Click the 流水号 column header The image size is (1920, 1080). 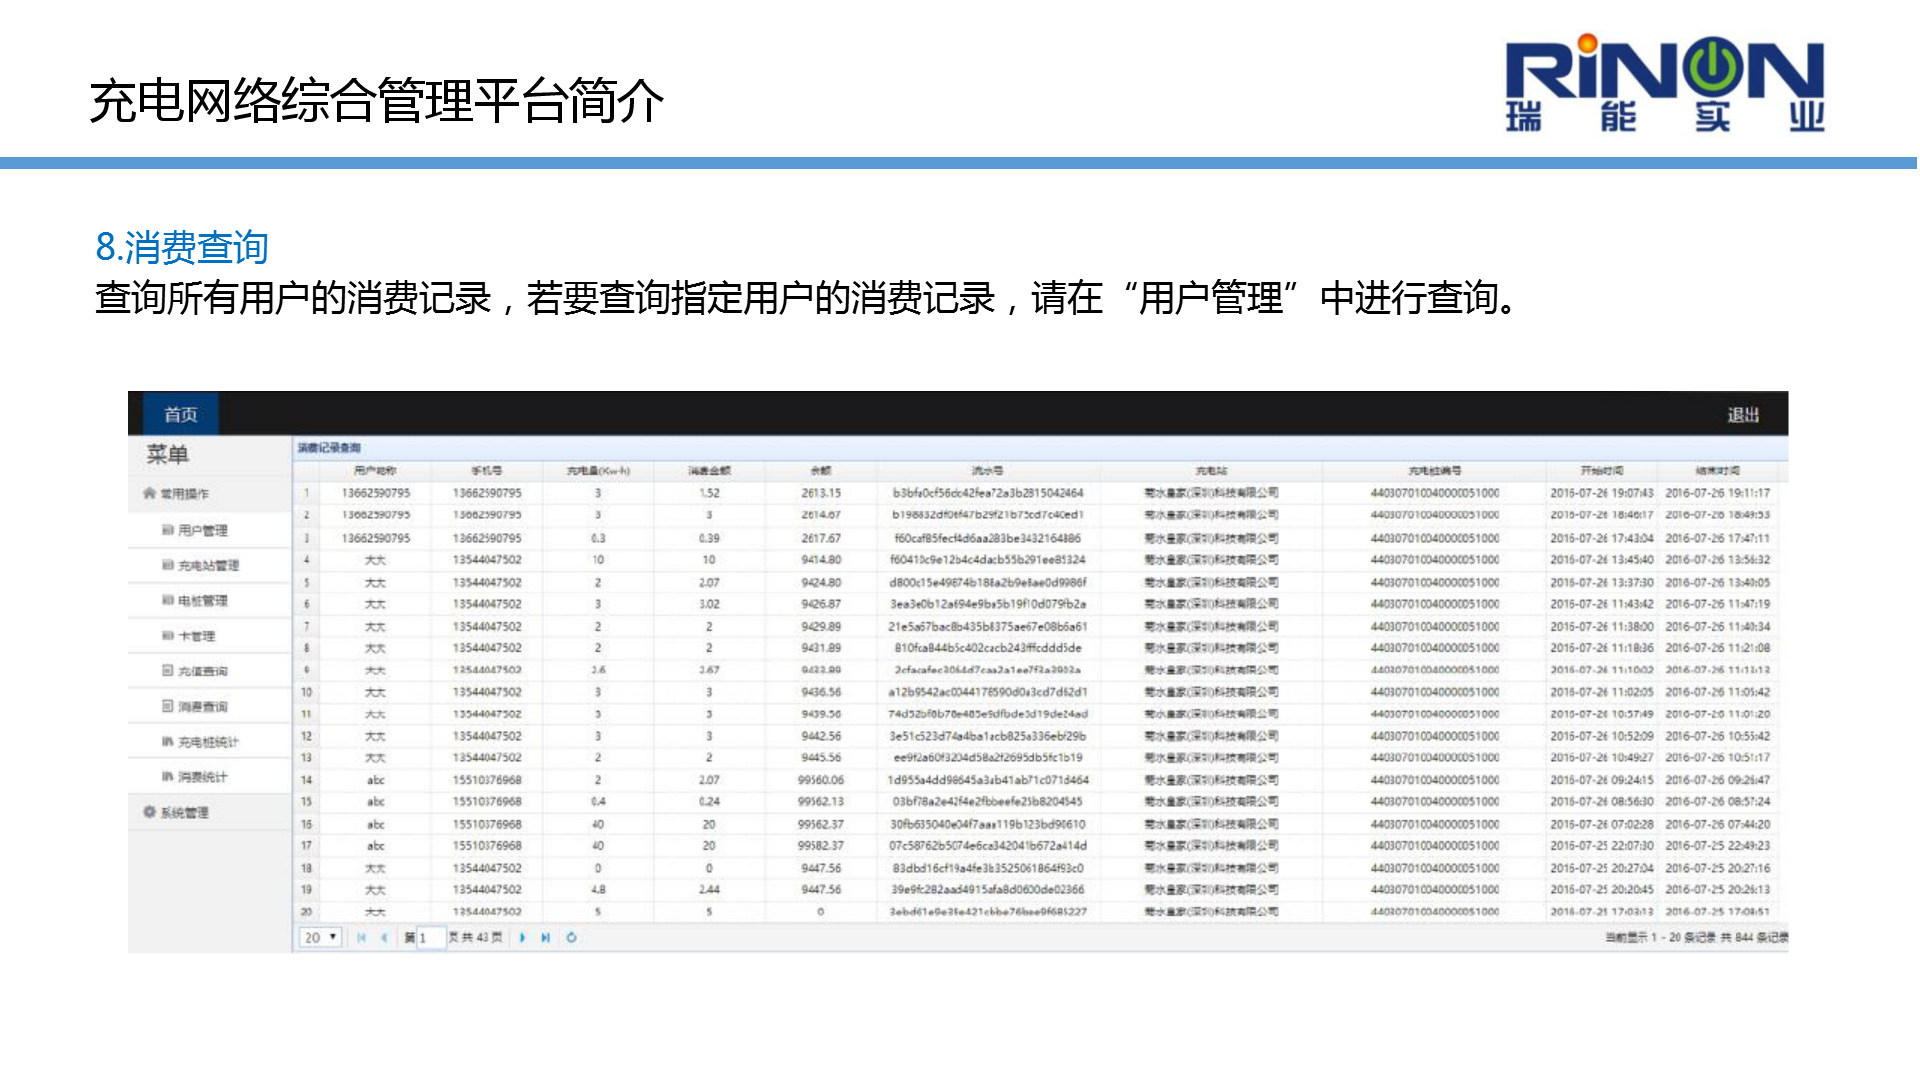(x=987, y=470)
